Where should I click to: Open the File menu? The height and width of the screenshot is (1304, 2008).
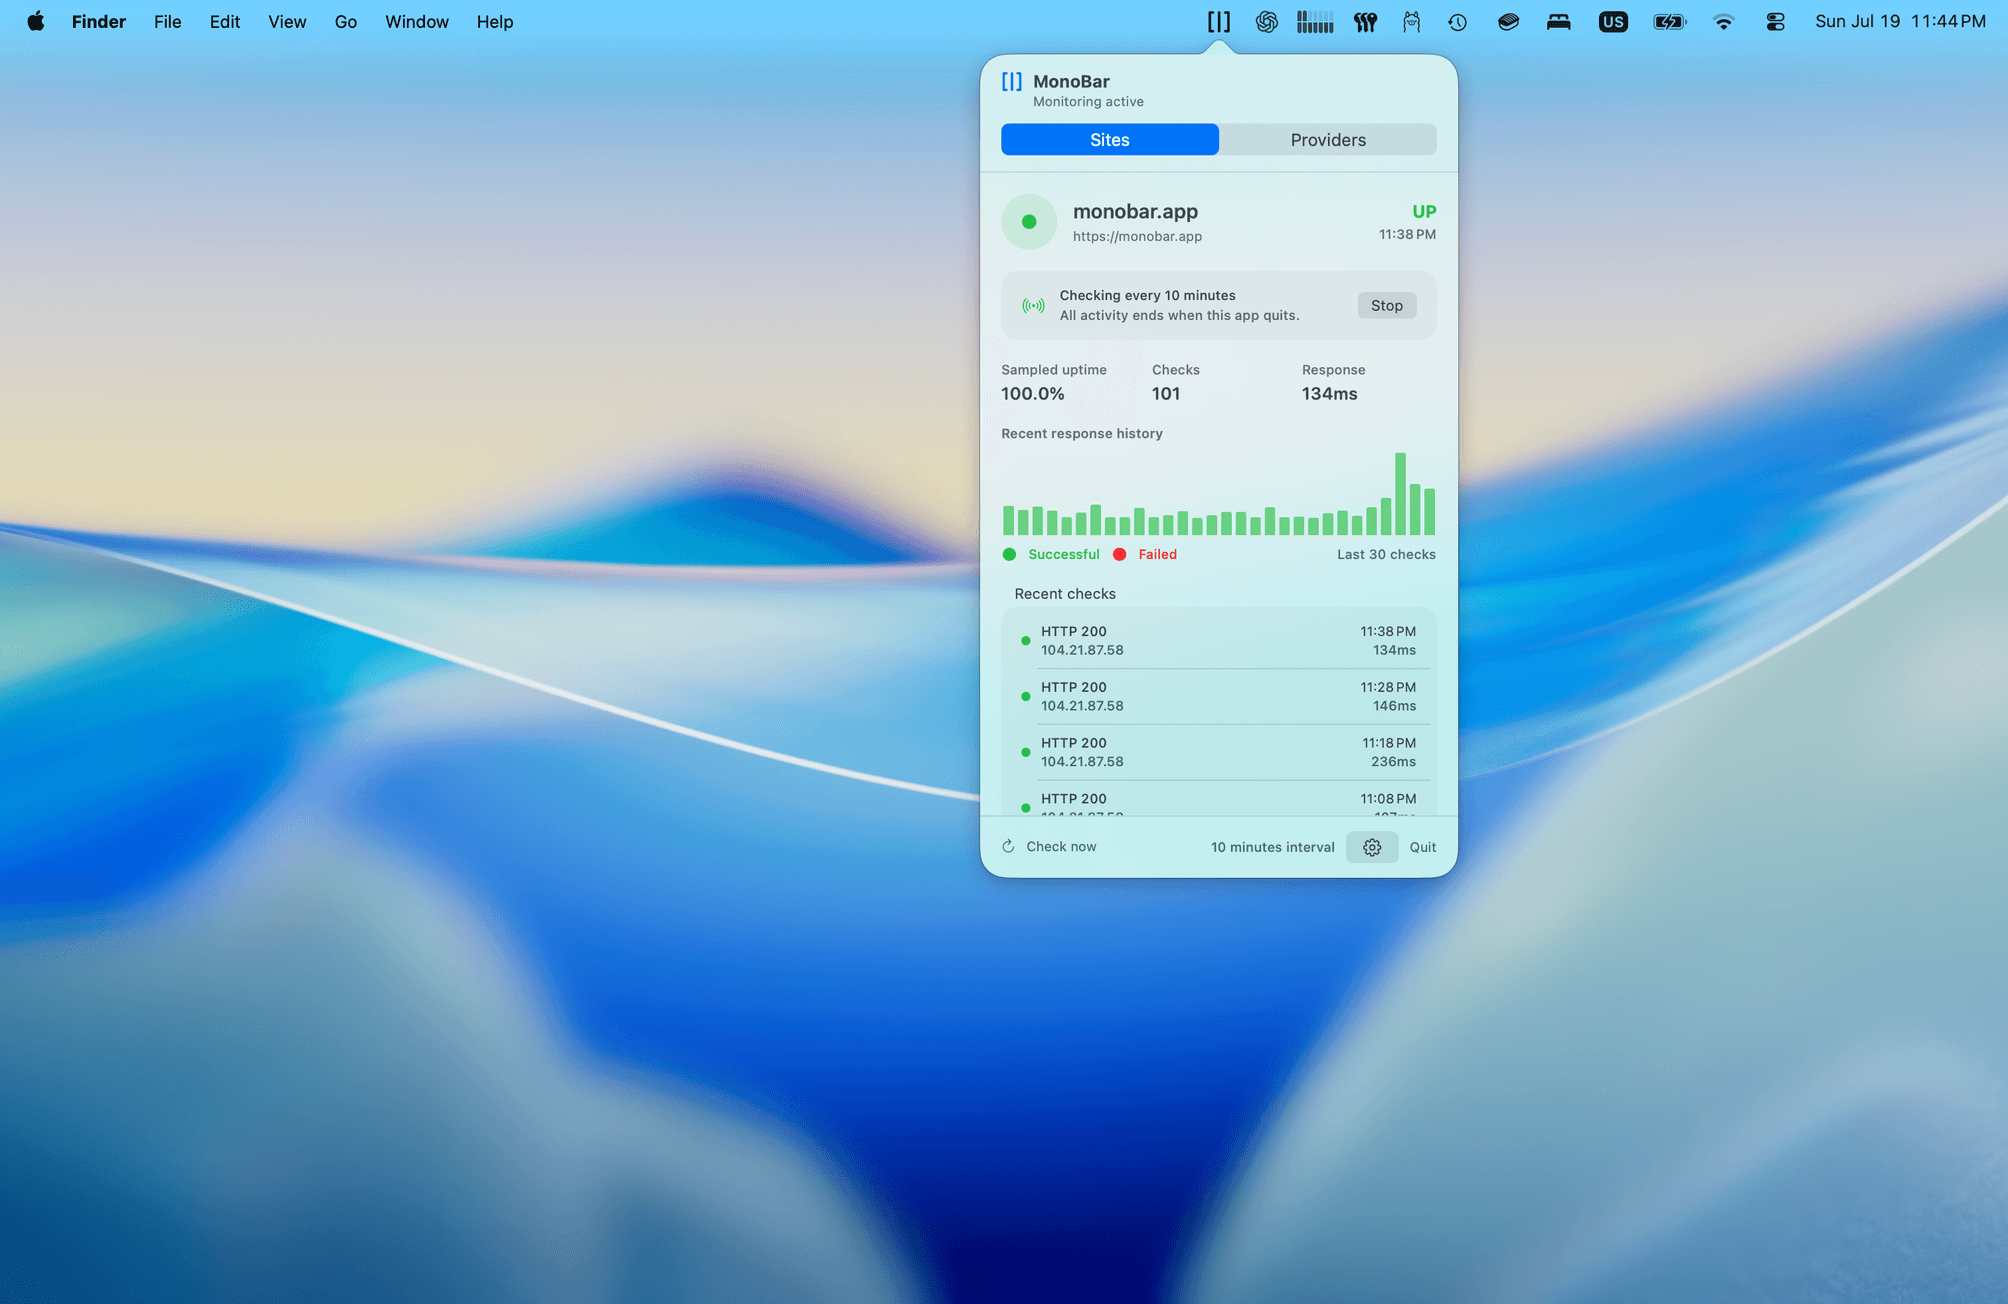[x=168, y=21]
